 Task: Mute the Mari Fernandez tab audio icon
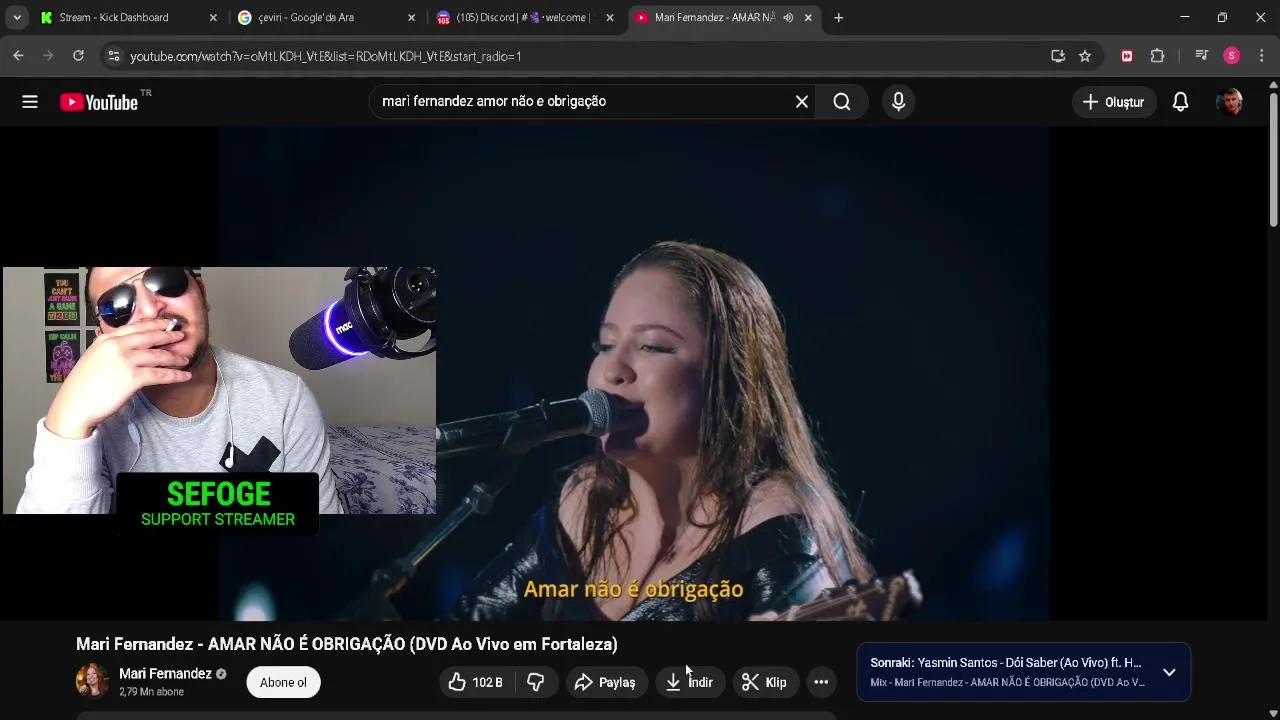click(788, 17)
